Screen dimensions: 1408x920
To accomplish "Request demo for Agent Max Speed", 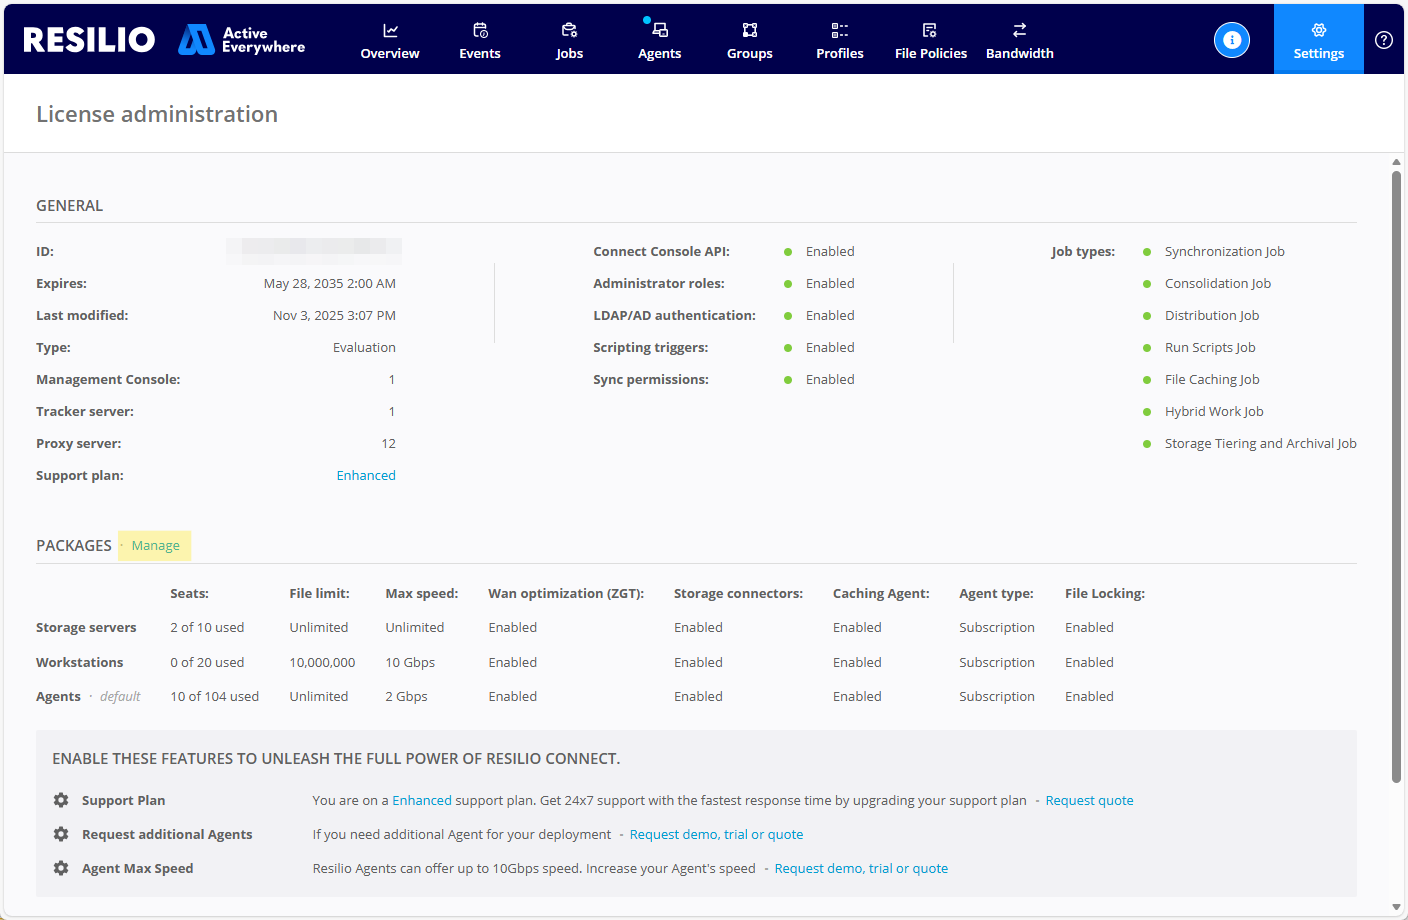I will [x=861, y=869].
